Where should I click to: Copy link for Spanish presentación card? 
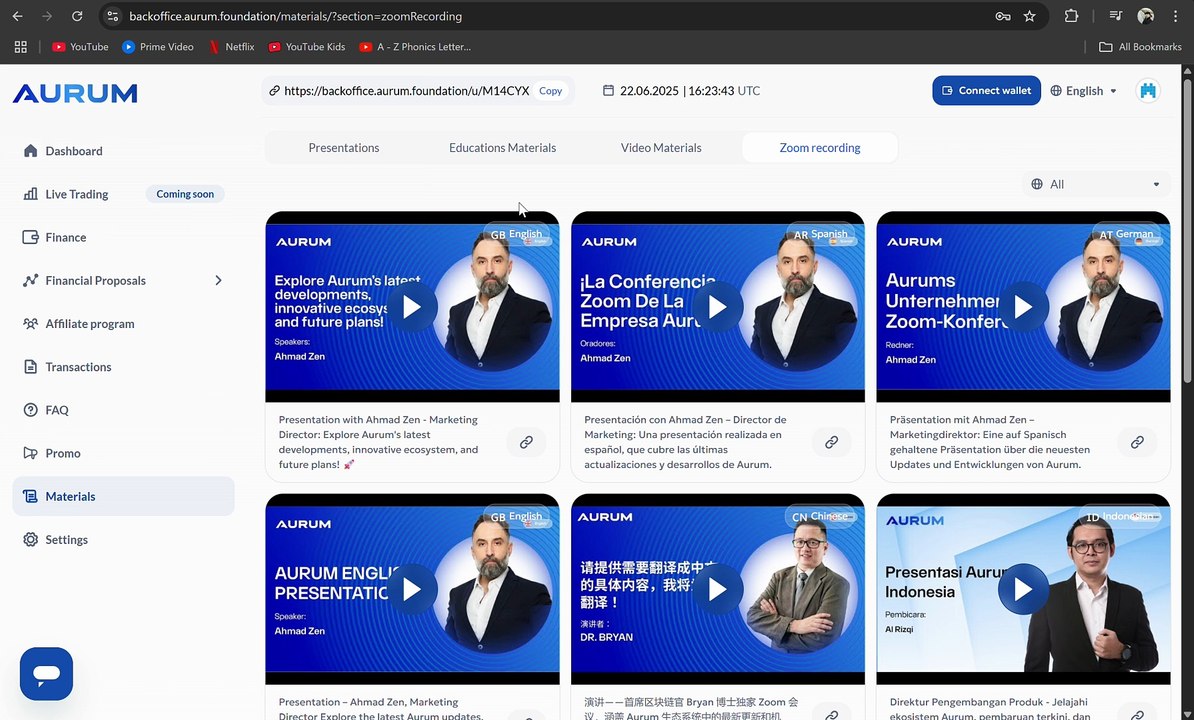[832, 442]
